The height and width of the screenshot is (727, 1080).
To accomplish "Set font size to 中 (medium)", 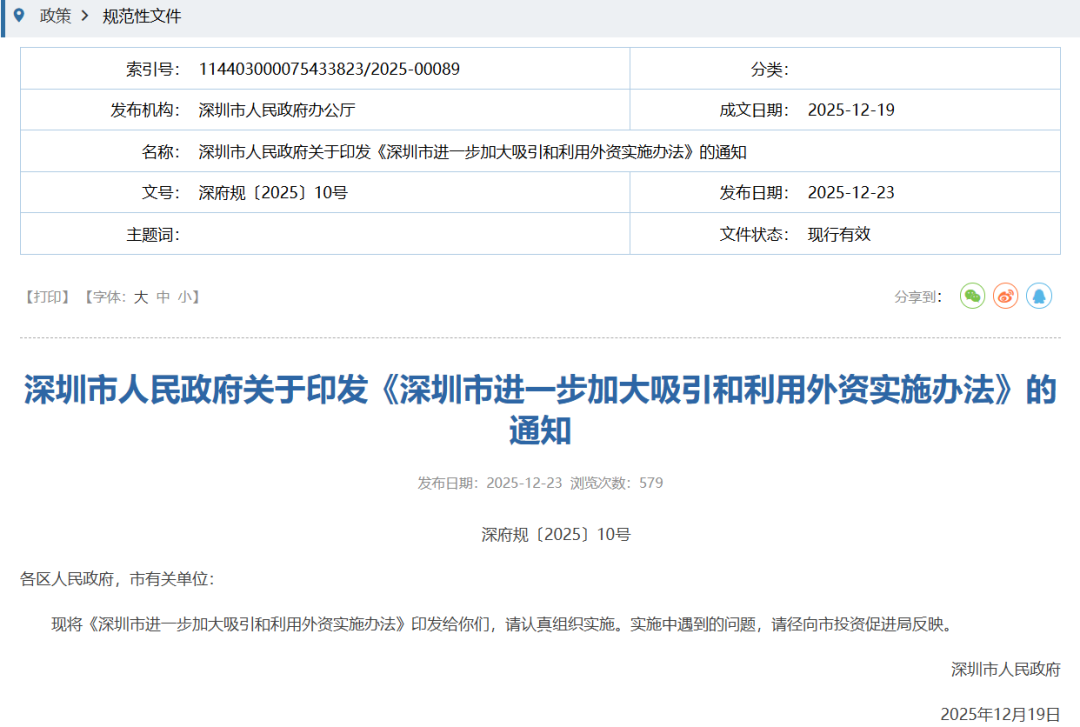I will click(163, 297).
